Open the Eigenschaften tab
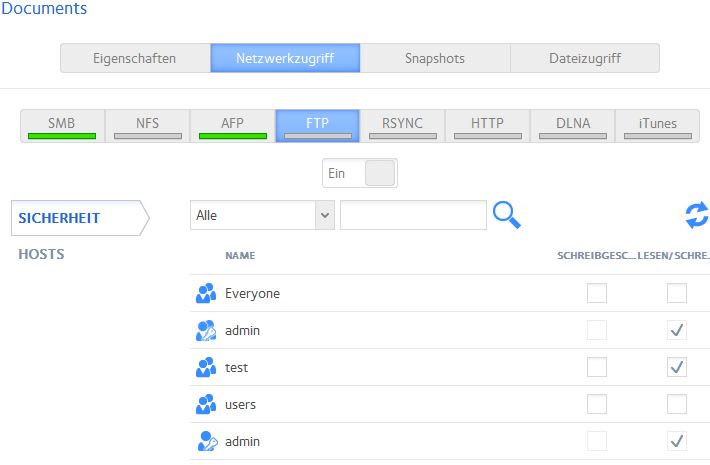 click(x=135, y=58)
